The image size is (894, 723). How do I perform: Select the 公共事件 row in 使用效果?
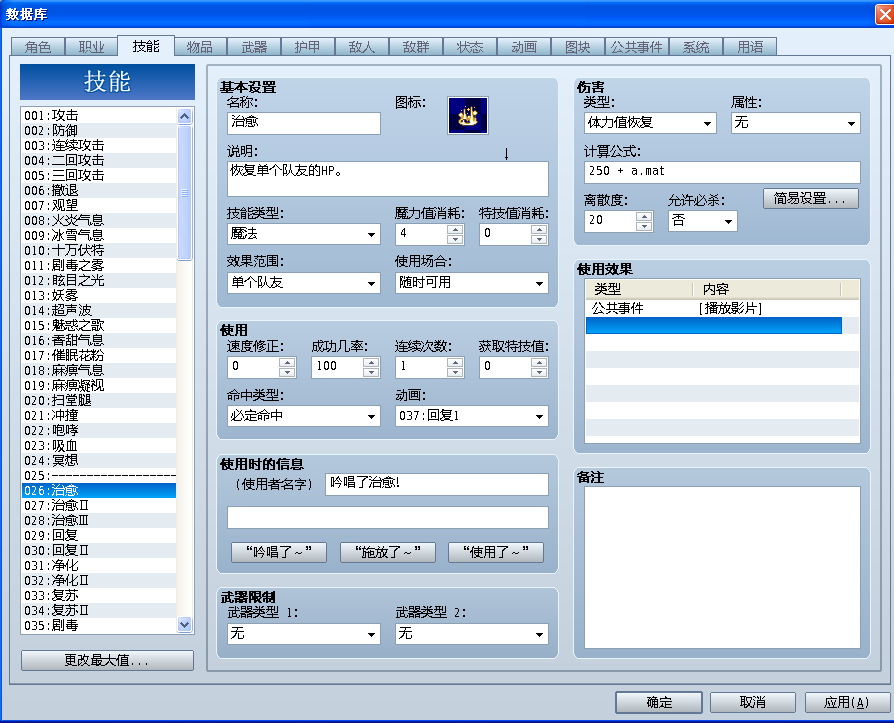[x=714, y=308]
